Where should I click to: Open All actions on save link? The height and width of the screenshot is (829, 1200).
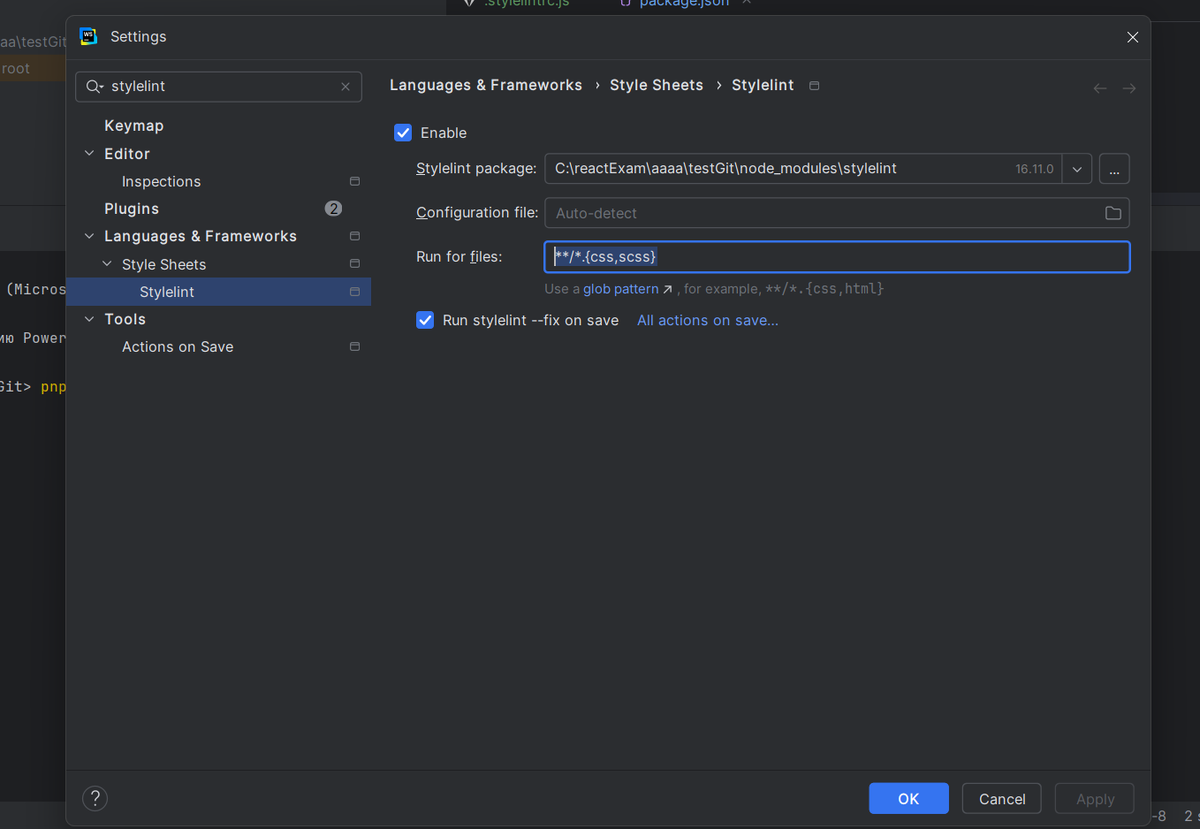point(708,320)
